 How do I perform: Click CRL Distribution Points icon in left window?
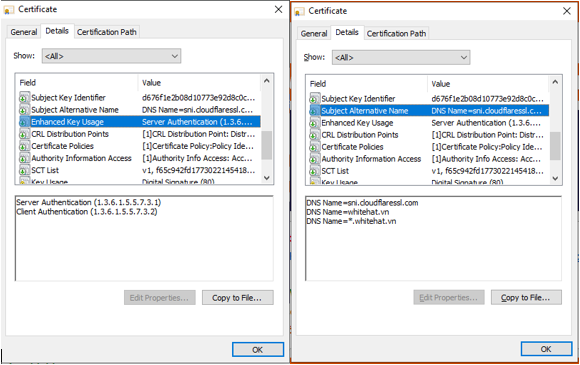pos(24,134)
